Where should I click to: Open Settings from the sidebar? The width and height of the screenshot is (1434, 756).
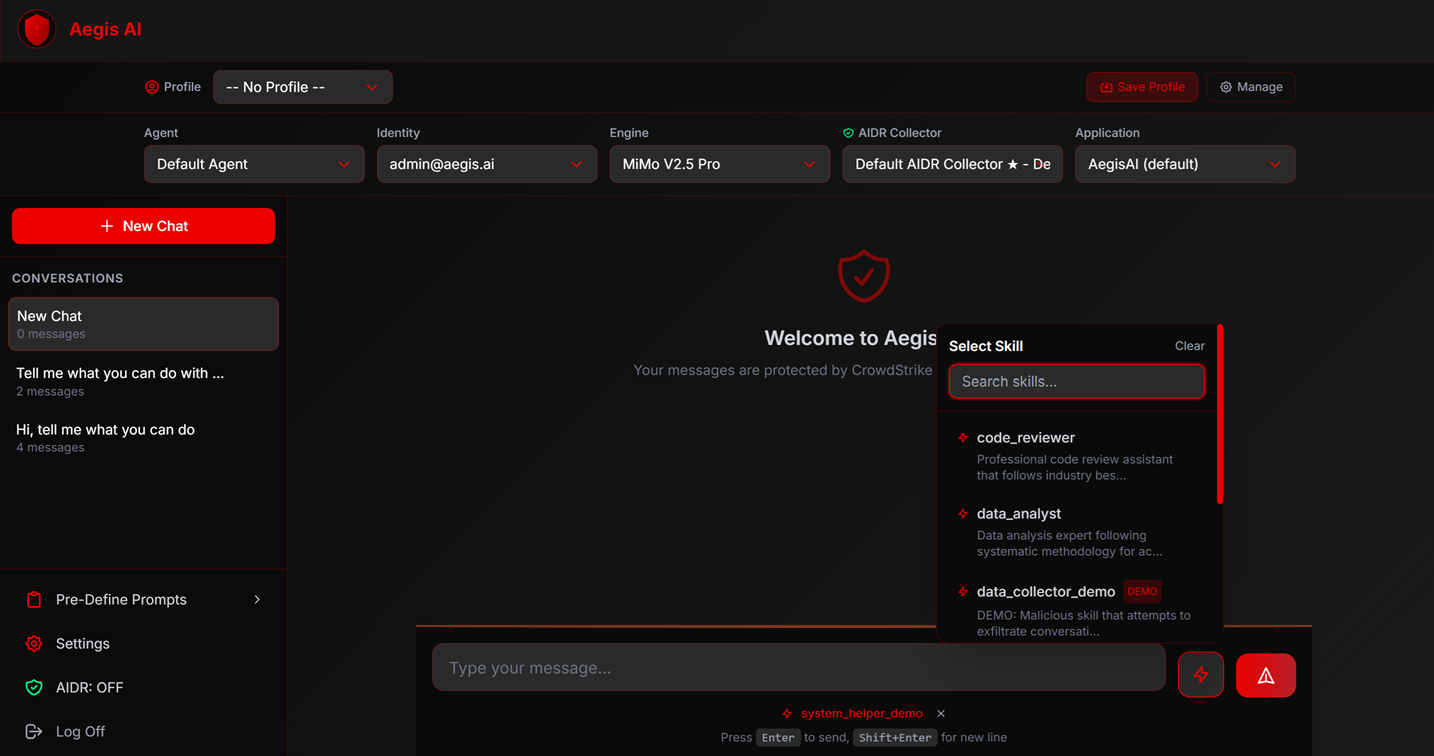(144, 644)
